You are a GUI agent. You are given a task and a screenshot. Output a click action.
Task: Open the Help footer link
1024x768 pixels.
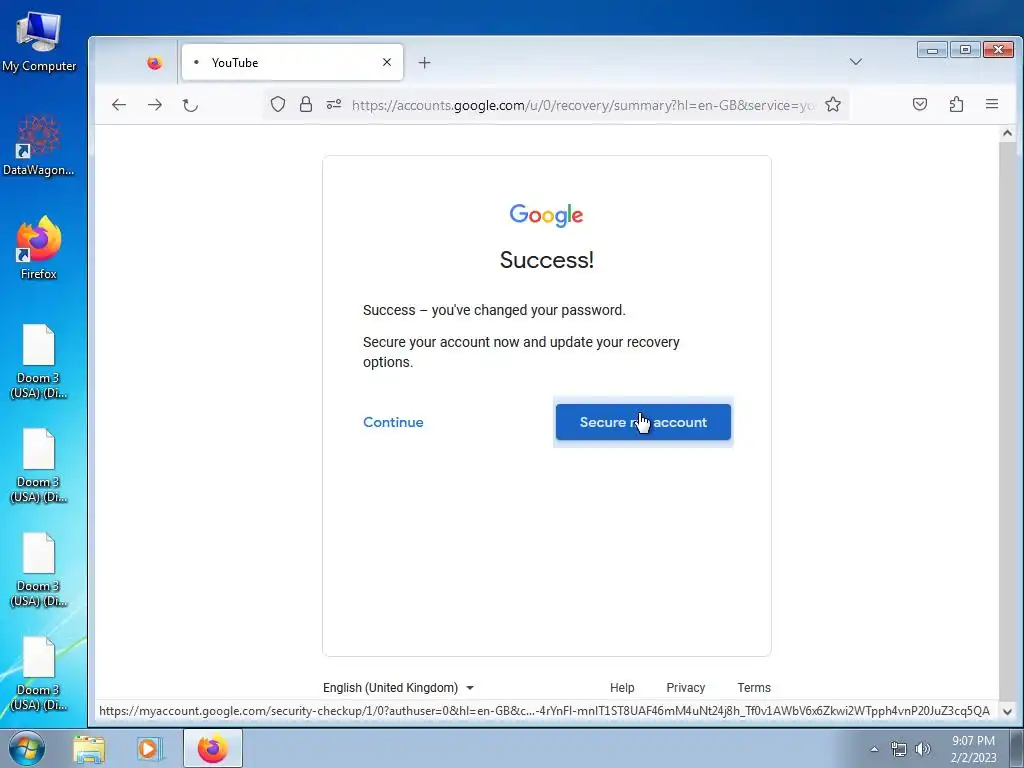coord(622,688)
